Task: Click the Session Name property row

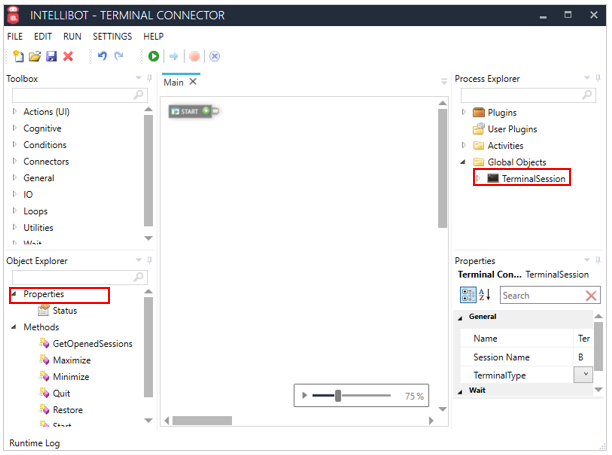Action: click(x=527, y=357)
